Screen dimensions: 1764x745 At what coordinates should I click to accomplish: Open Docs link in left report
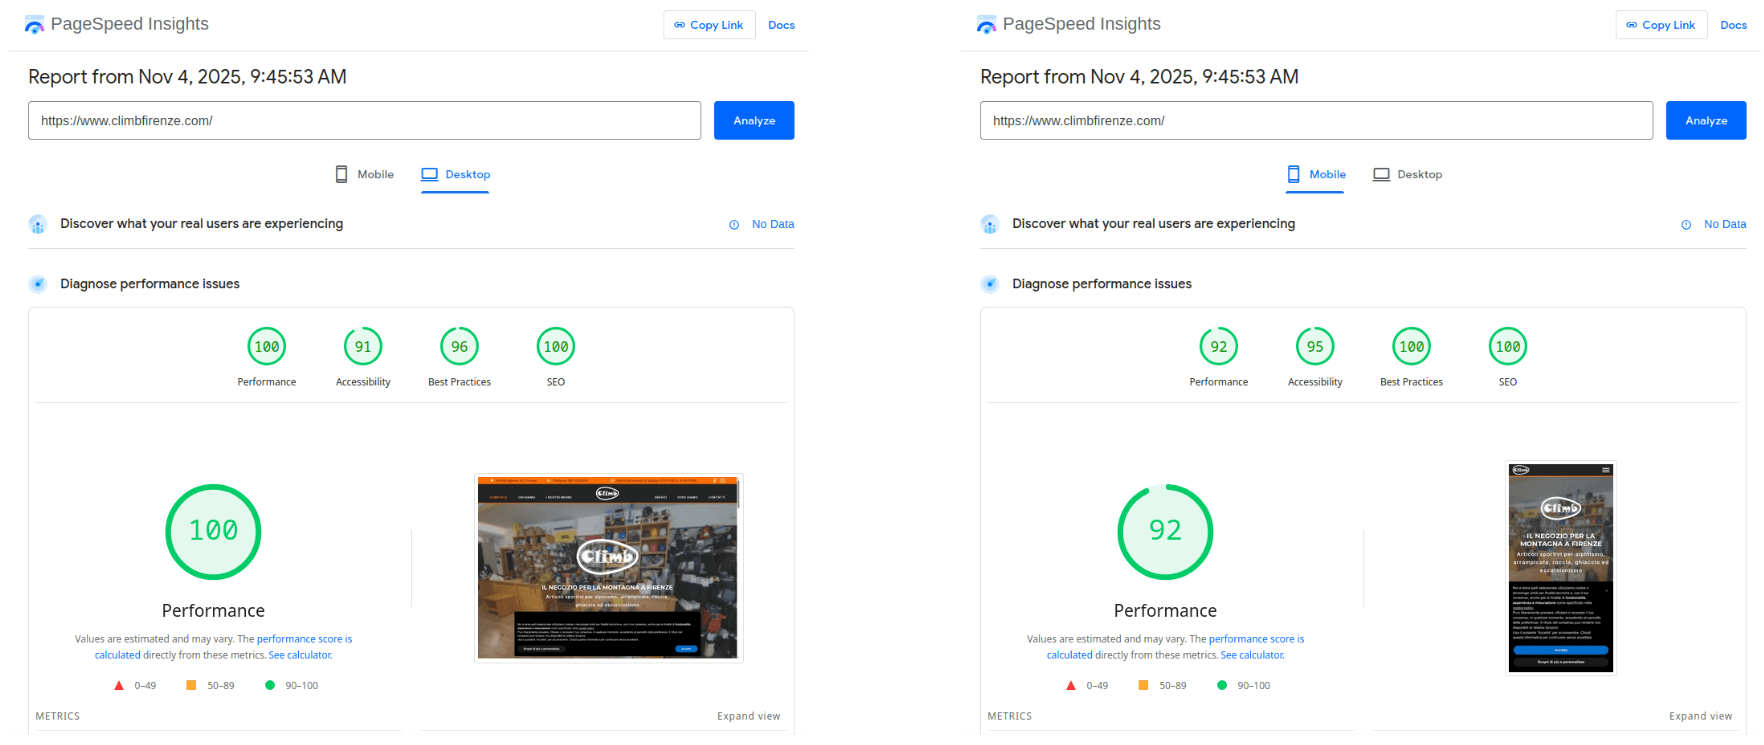click(x=782, y=25)
